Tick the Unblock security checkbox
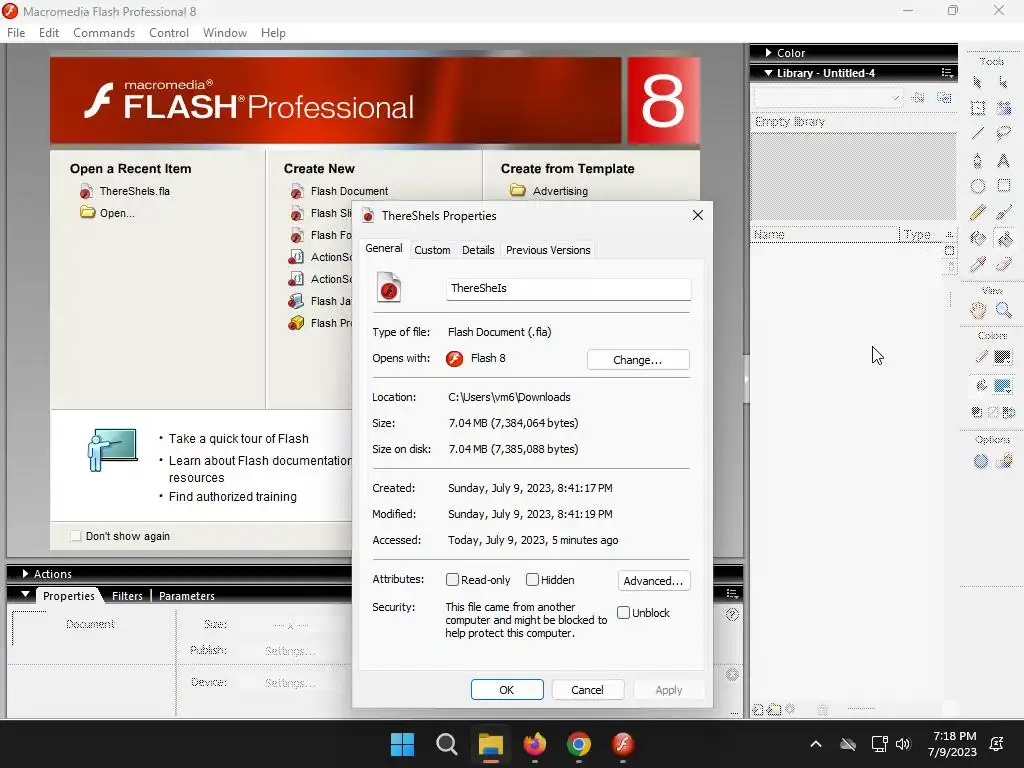The width and height of the screenshot is (1024, 768). (x=624, y=613)
